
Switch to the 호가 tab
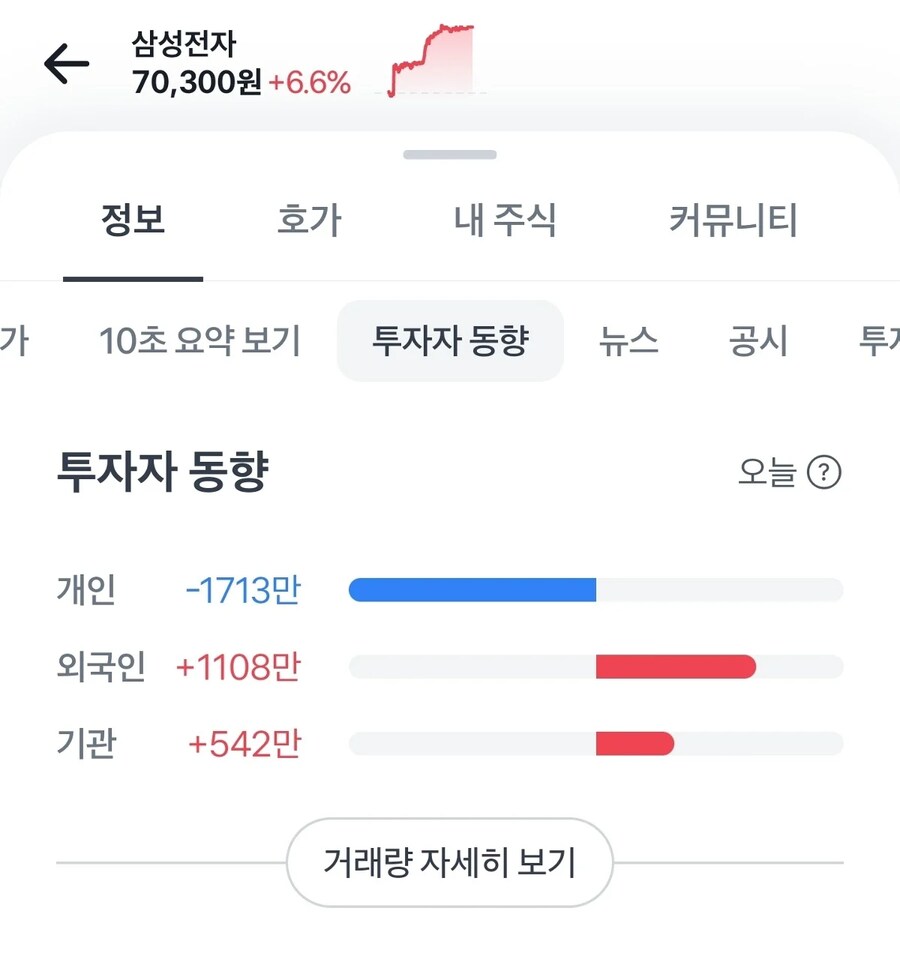[311, 222]
